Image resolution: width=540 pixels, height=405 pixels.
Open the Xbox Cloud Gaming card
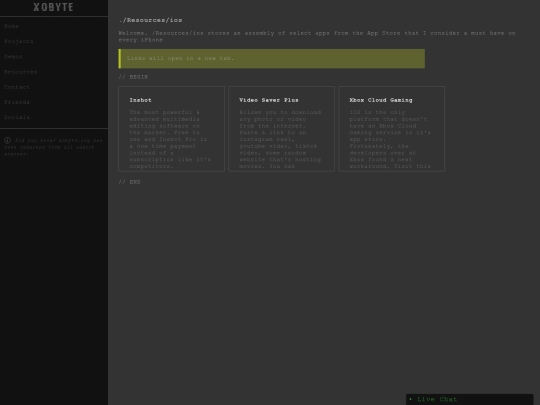click(x=392, y=129)
